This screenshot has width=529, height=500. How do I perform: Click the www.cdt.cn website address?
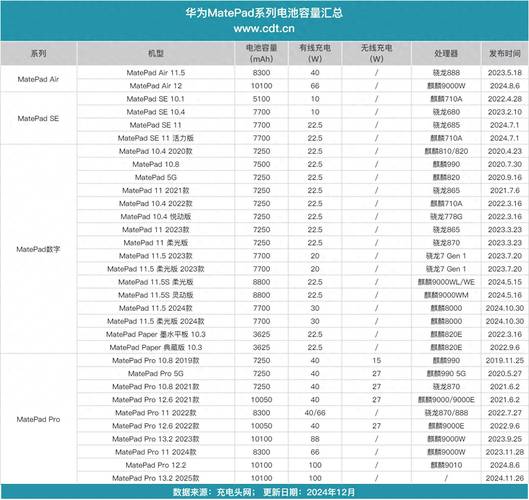coord(264,28)
